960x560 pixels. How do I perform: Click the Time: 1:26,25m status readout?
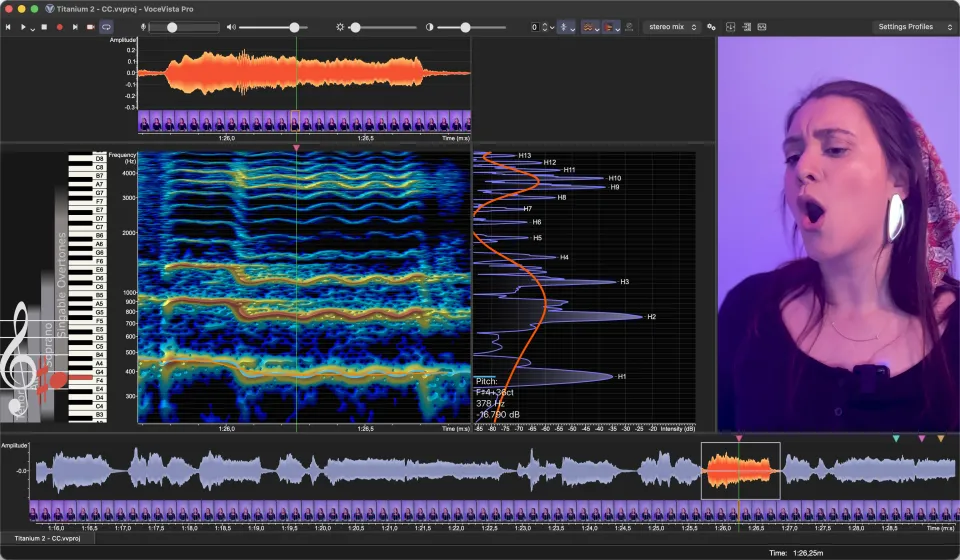(x=796, y=553)
